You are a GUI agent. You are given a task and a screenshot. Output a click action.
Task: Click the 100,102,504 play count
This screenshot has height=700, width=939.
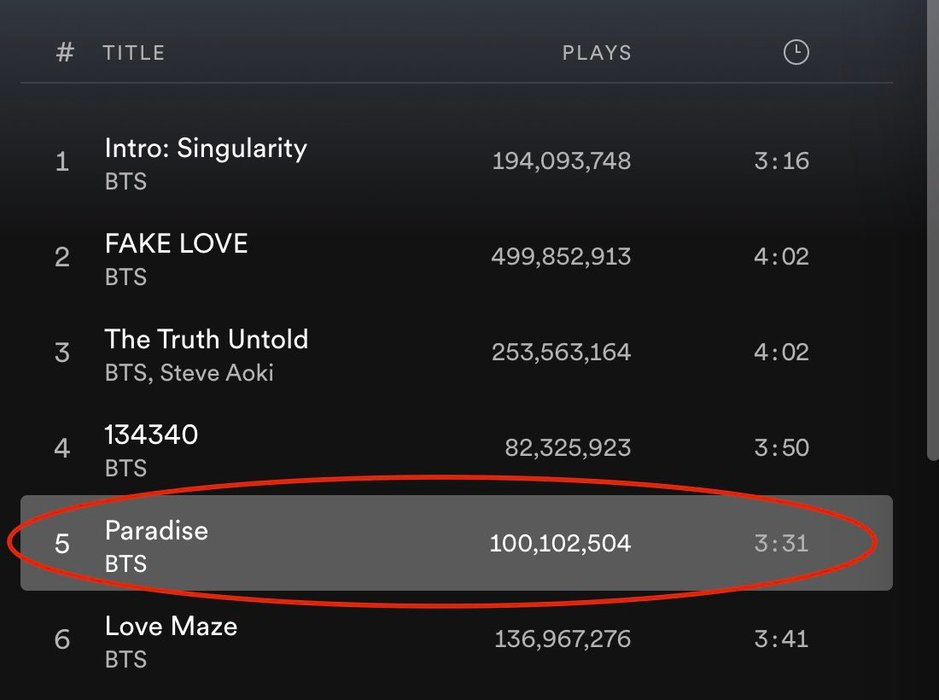[560, 543]
